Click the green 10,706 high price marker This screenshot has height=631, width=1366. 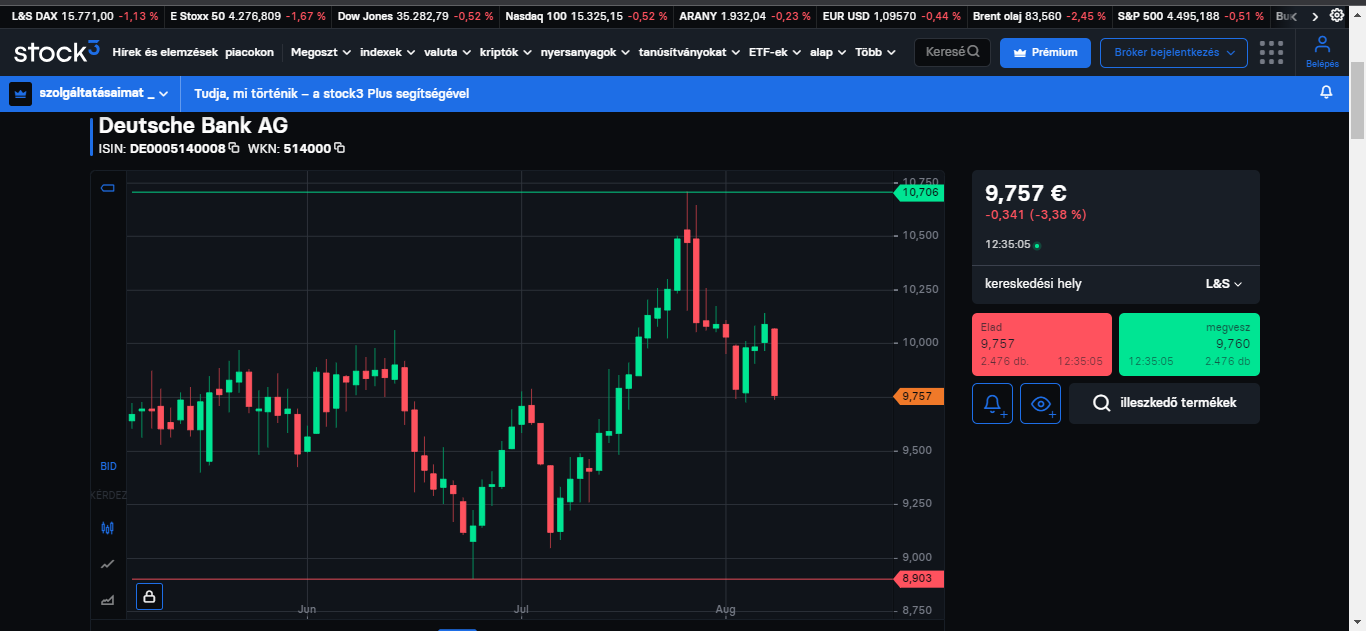point(919,192)
